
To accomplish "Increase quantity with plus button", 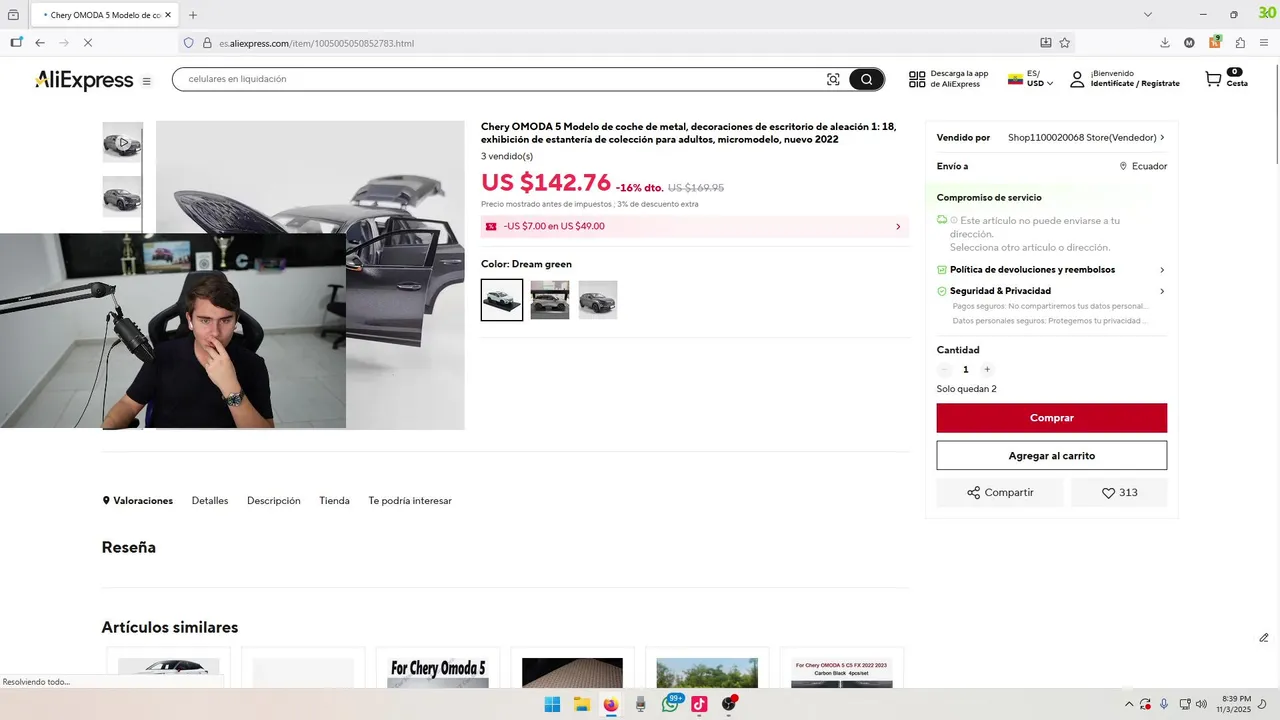I will [987, 369].
